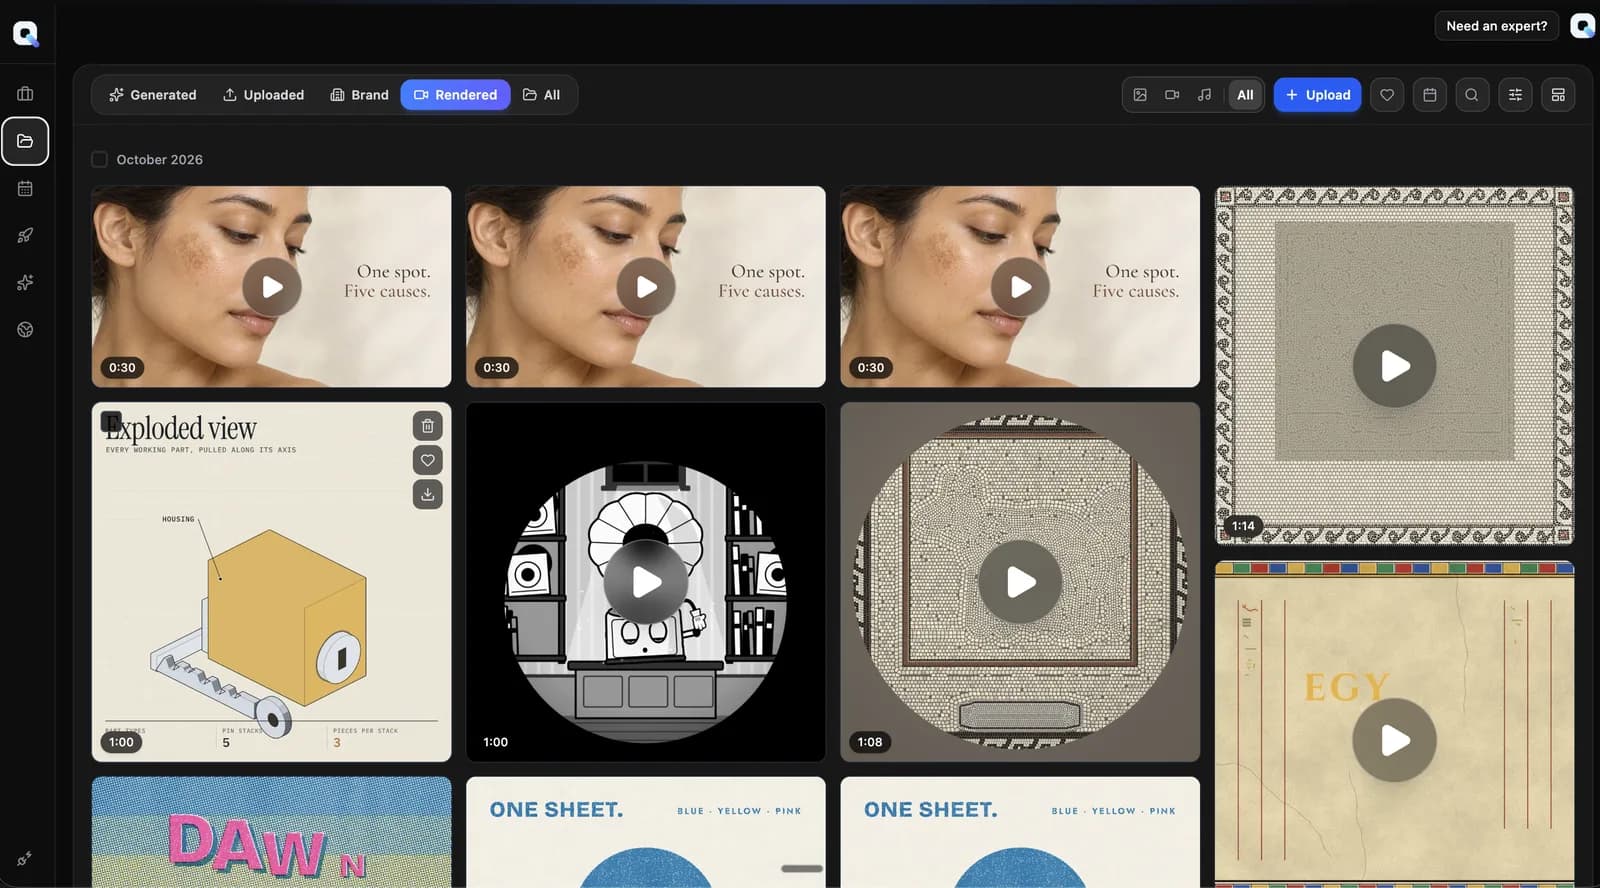This screenshot has height=888, width=1600.
Task: Download the Exploded view video
Action: tap(427, 494)
